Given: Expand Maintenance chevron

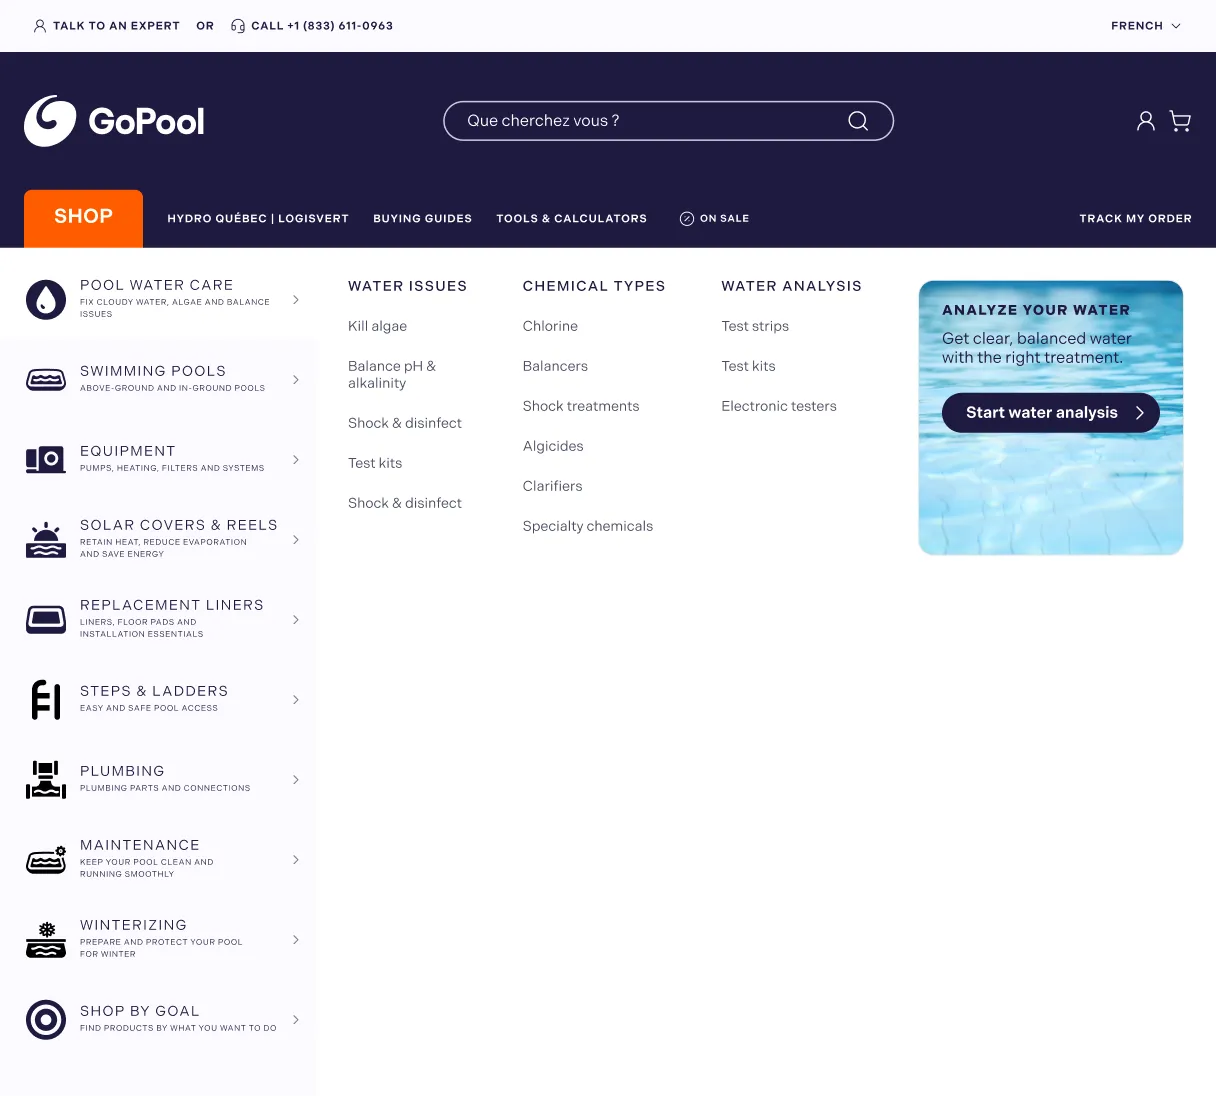Looking at the screenshot, I should [296, 860].
